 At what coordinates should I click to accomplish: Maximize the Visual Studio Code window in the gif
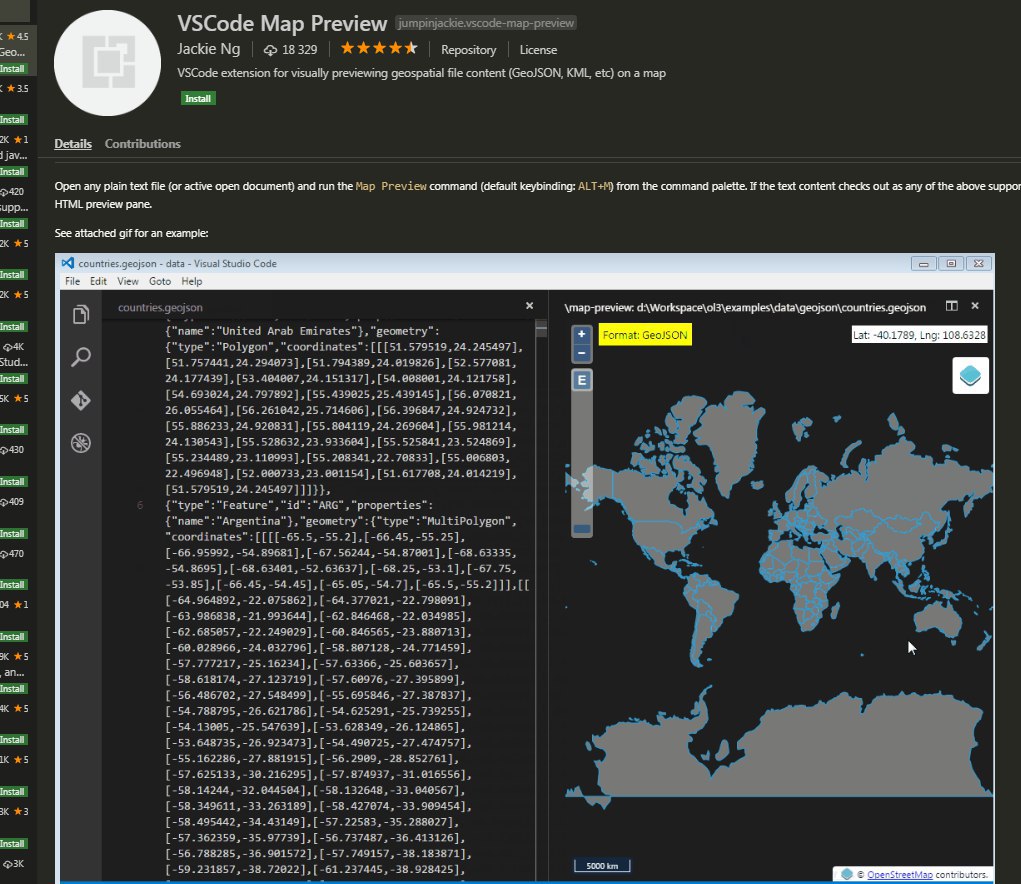click(x=951, y=264)
